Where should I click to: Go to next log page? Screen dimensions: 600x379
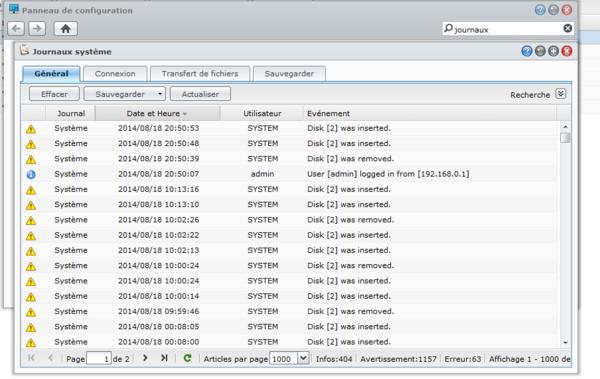[145, 358]
